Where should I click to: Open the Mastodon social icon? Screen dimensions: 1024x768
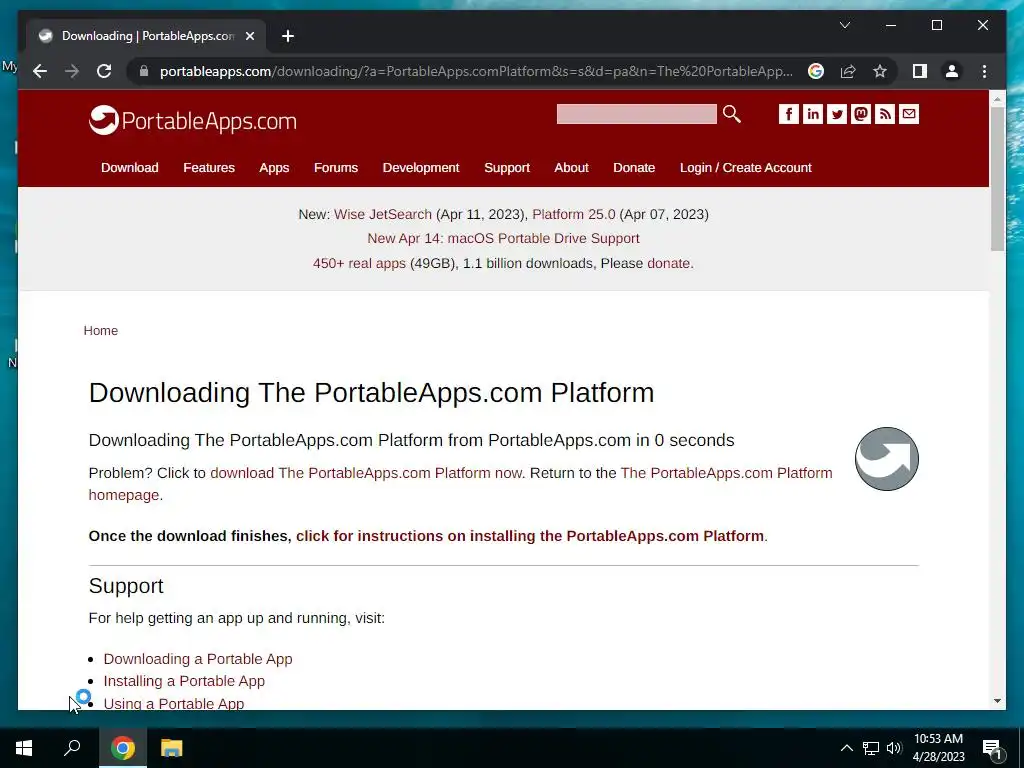tap(861, 114)
